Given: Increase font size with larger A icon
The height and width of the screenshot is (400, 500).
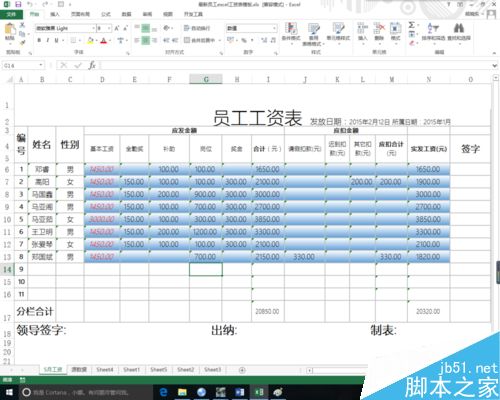Looking at the screenshot, I should click(117, 28).
